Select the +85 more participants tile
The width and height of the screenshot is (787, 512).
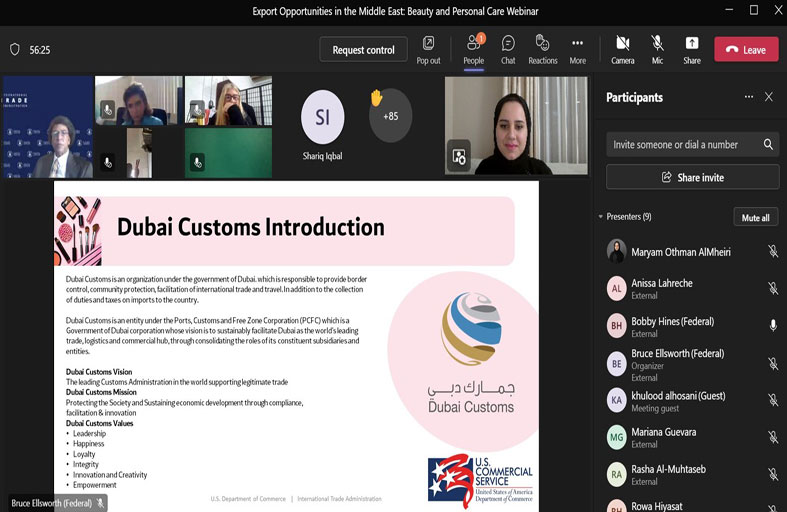point(390,116)
